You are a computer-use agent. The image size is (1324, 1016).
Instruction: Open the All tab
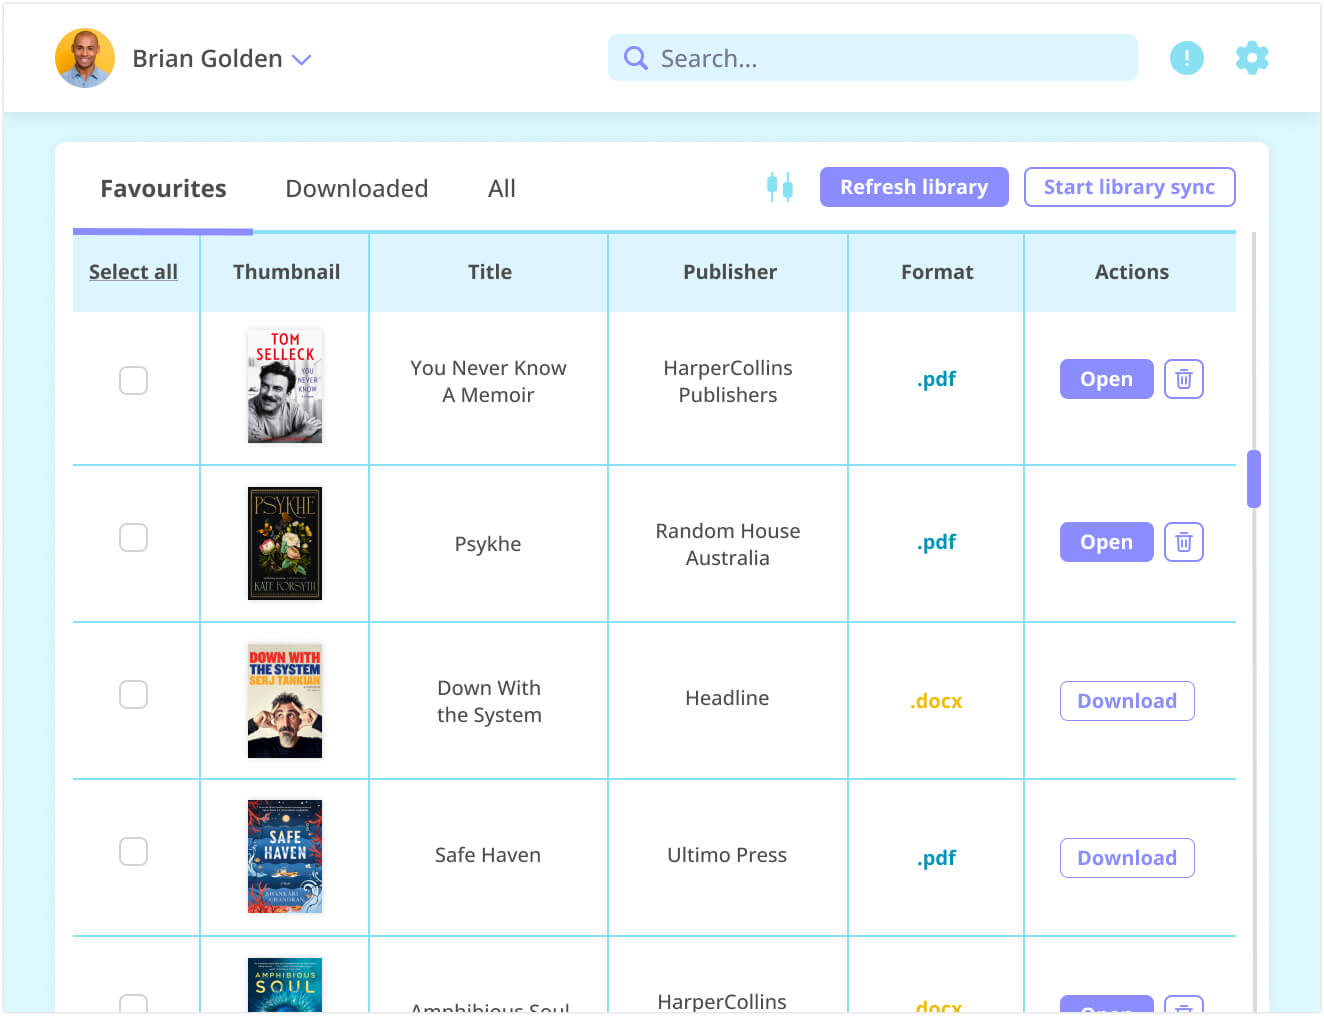click(x=501, y=188)
